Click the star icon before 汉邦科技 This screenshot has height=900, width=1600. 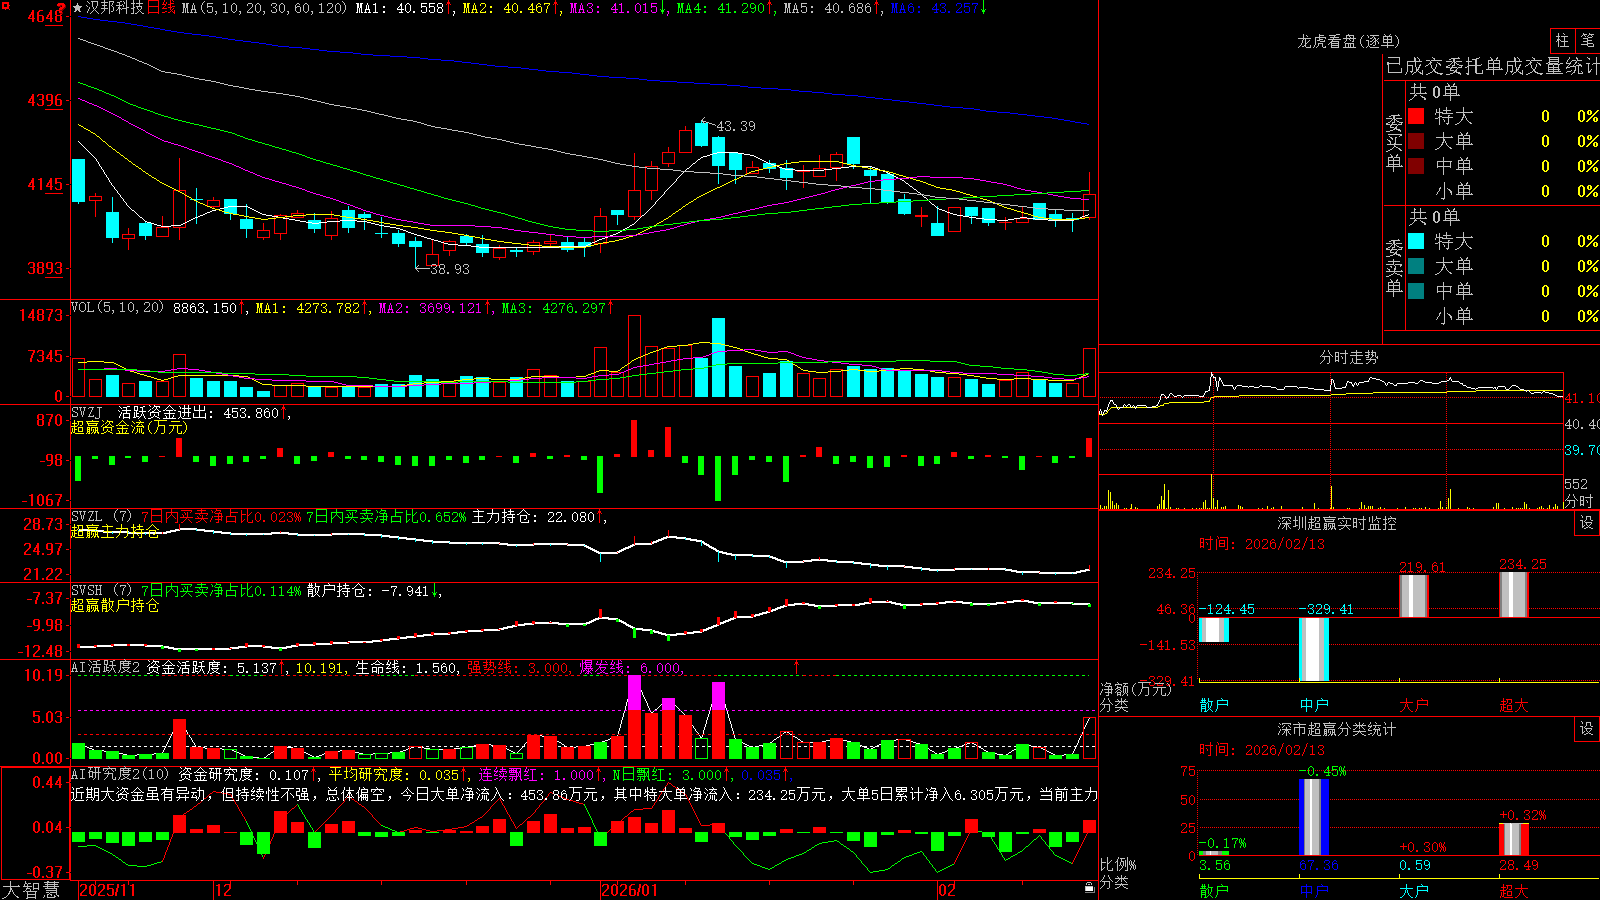coord(78,8)
